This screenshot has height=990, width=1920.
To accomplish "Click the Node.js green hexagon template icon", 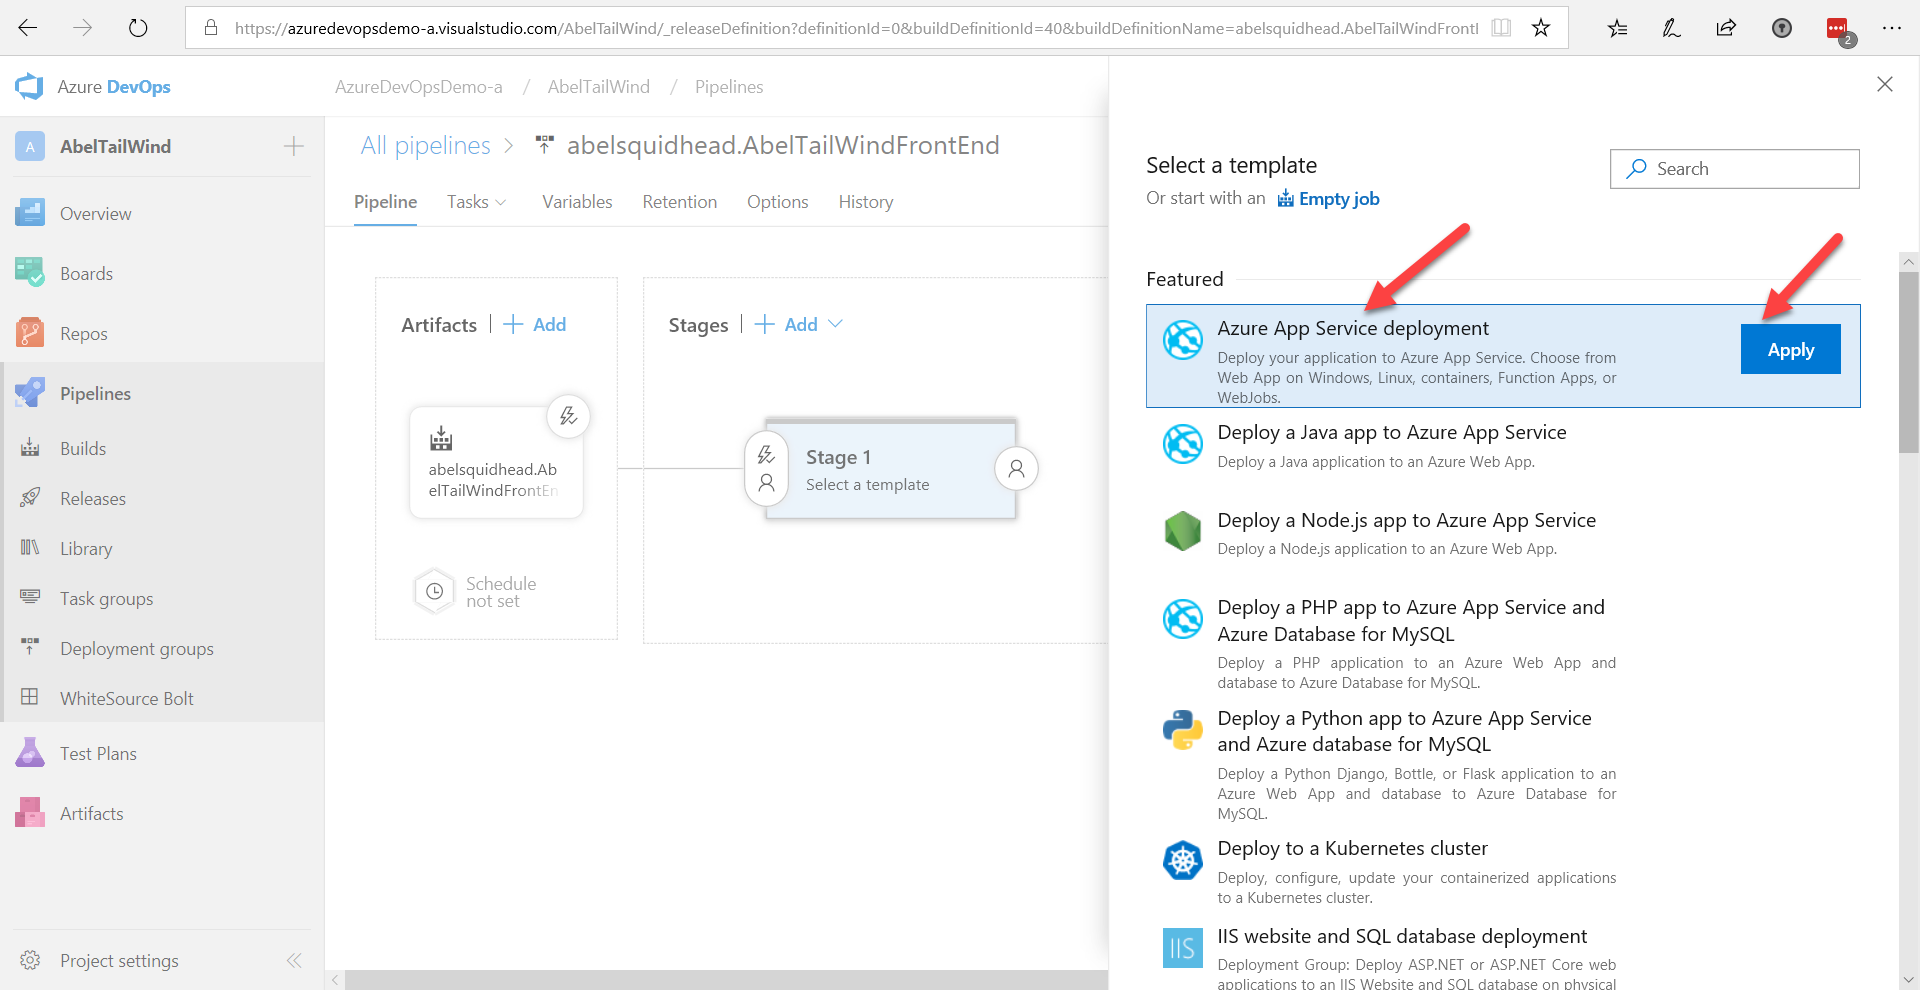I will click(1183, 531).
